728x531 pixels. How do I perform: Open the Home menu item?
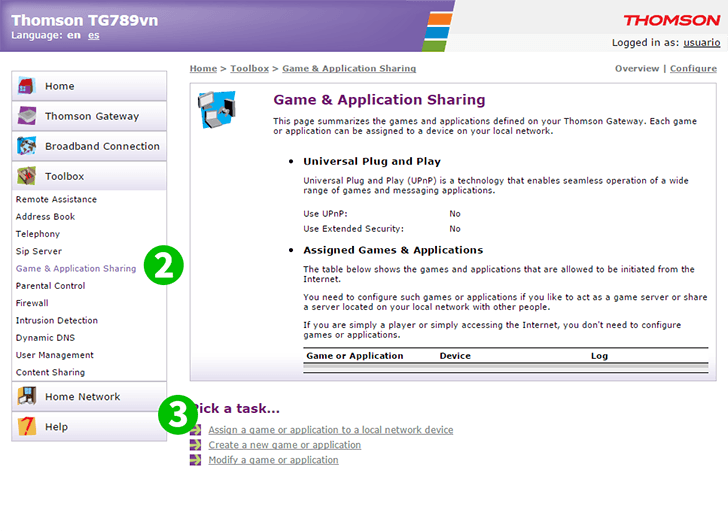89,86
